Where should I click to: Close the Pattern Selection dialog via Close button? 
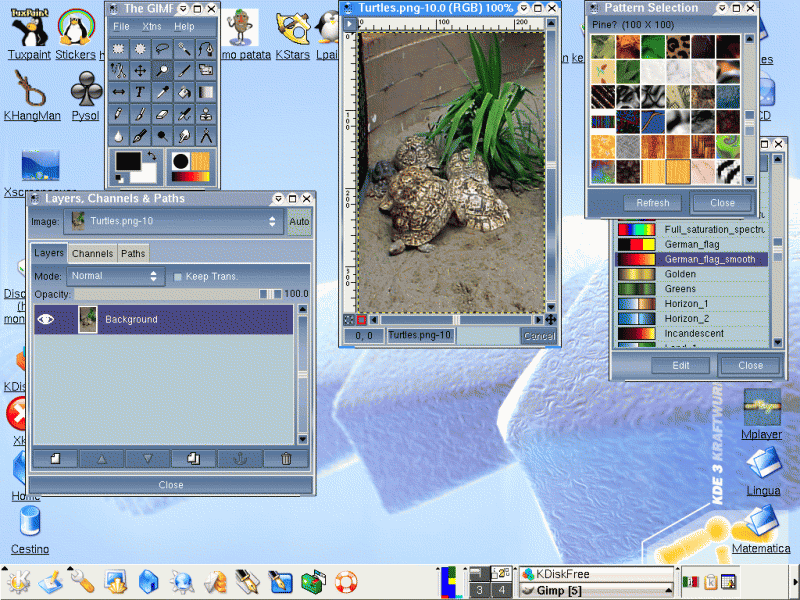[x=722, y=203]
